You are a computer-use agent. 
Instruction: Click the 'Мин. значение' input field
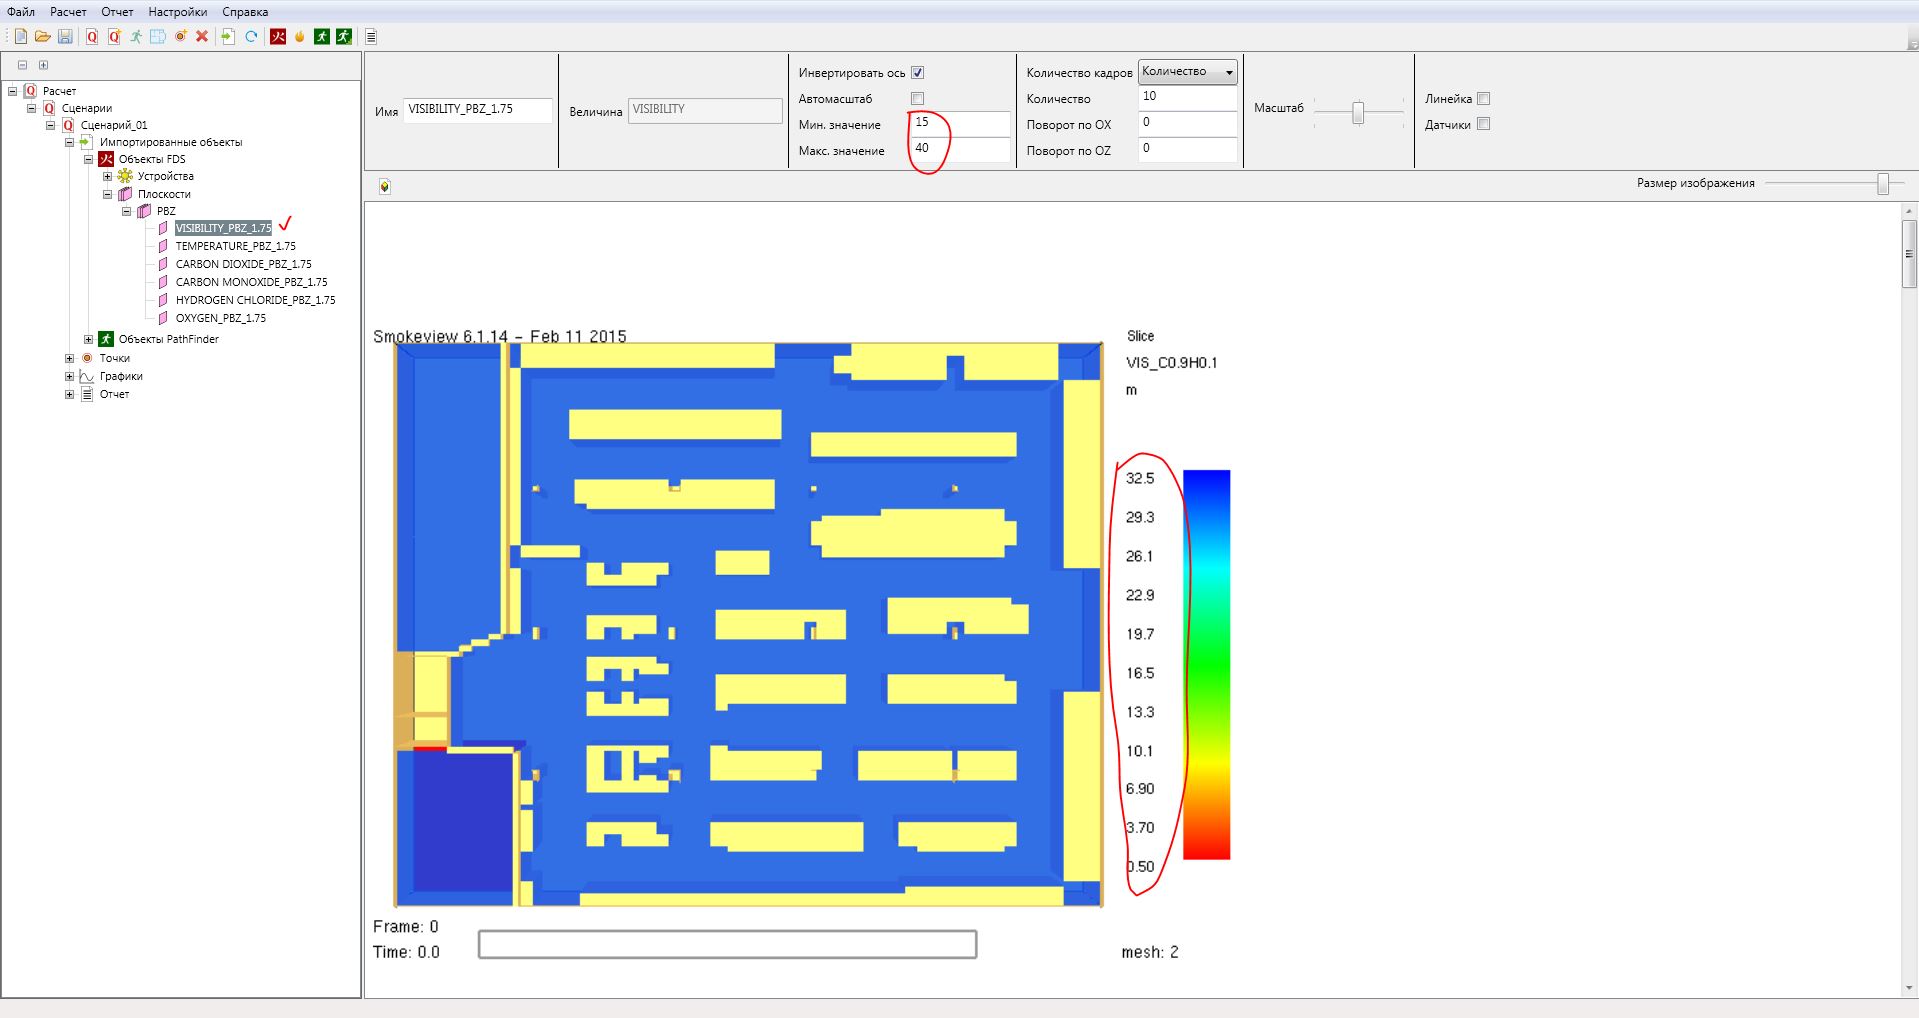tap(961, 123)
